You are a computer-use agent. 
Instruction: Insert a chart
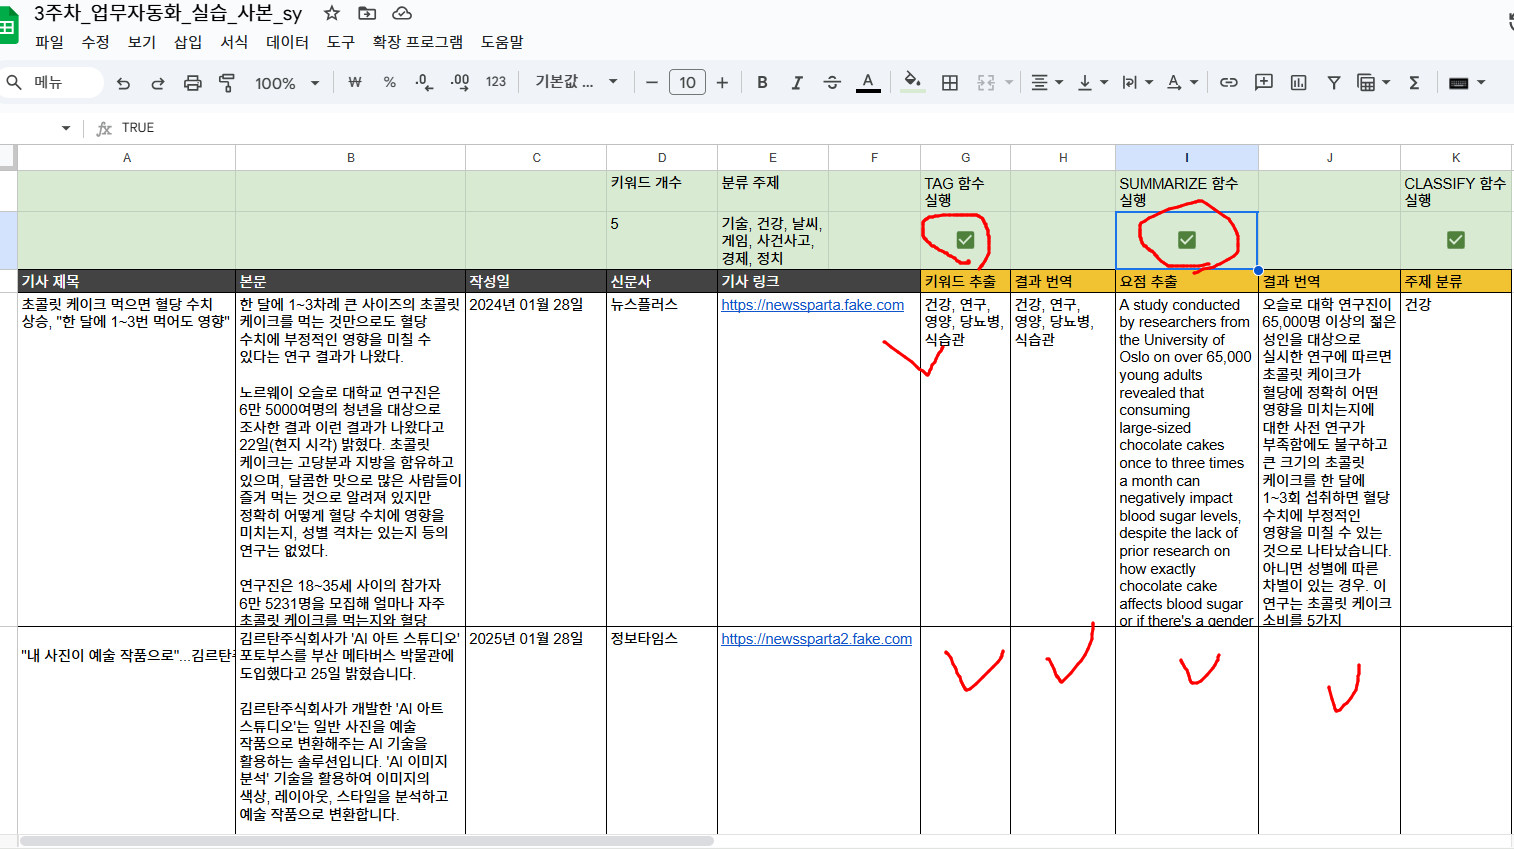[x=1299, y=82]
